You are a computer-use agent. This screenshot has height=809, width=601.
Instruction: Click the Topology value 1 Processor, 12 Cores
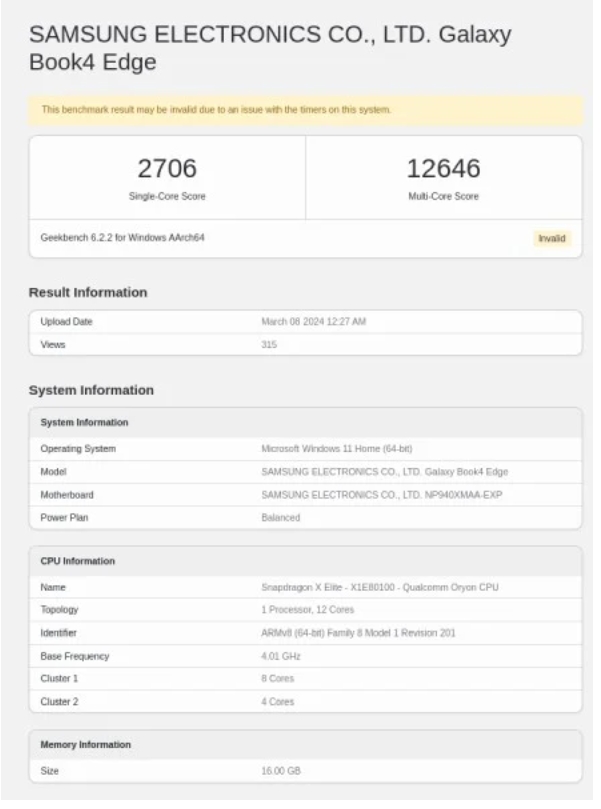point(309,610)
